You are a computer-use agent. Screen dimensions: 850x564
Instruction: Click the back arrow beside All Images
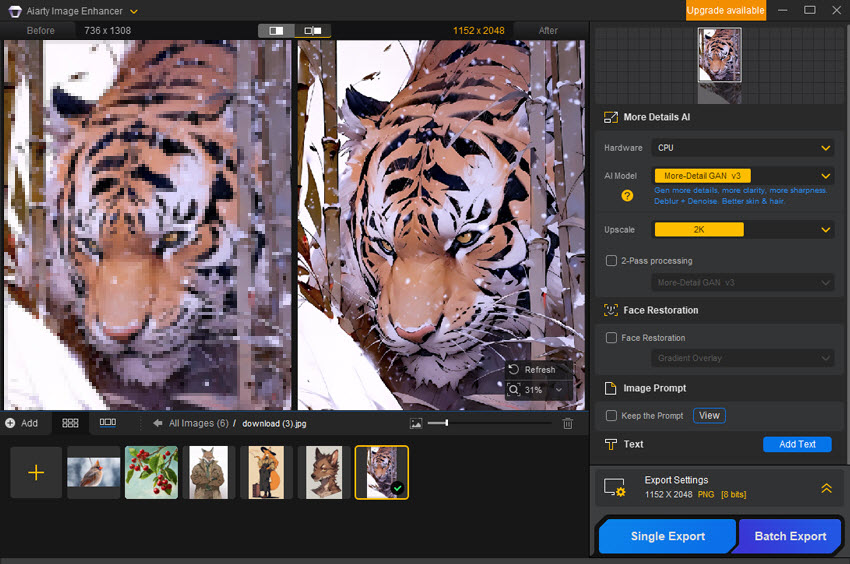click(x=158, y=423)
